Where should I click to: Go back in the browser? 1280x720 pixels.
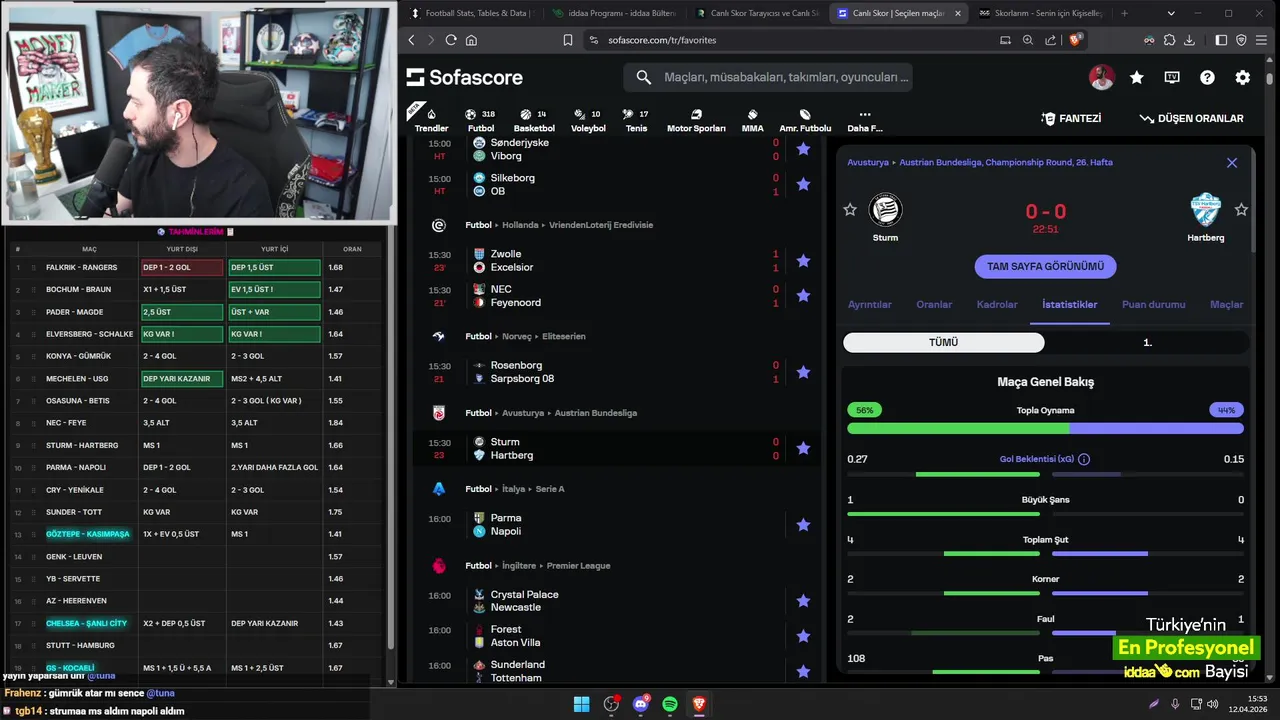(411, 40)
